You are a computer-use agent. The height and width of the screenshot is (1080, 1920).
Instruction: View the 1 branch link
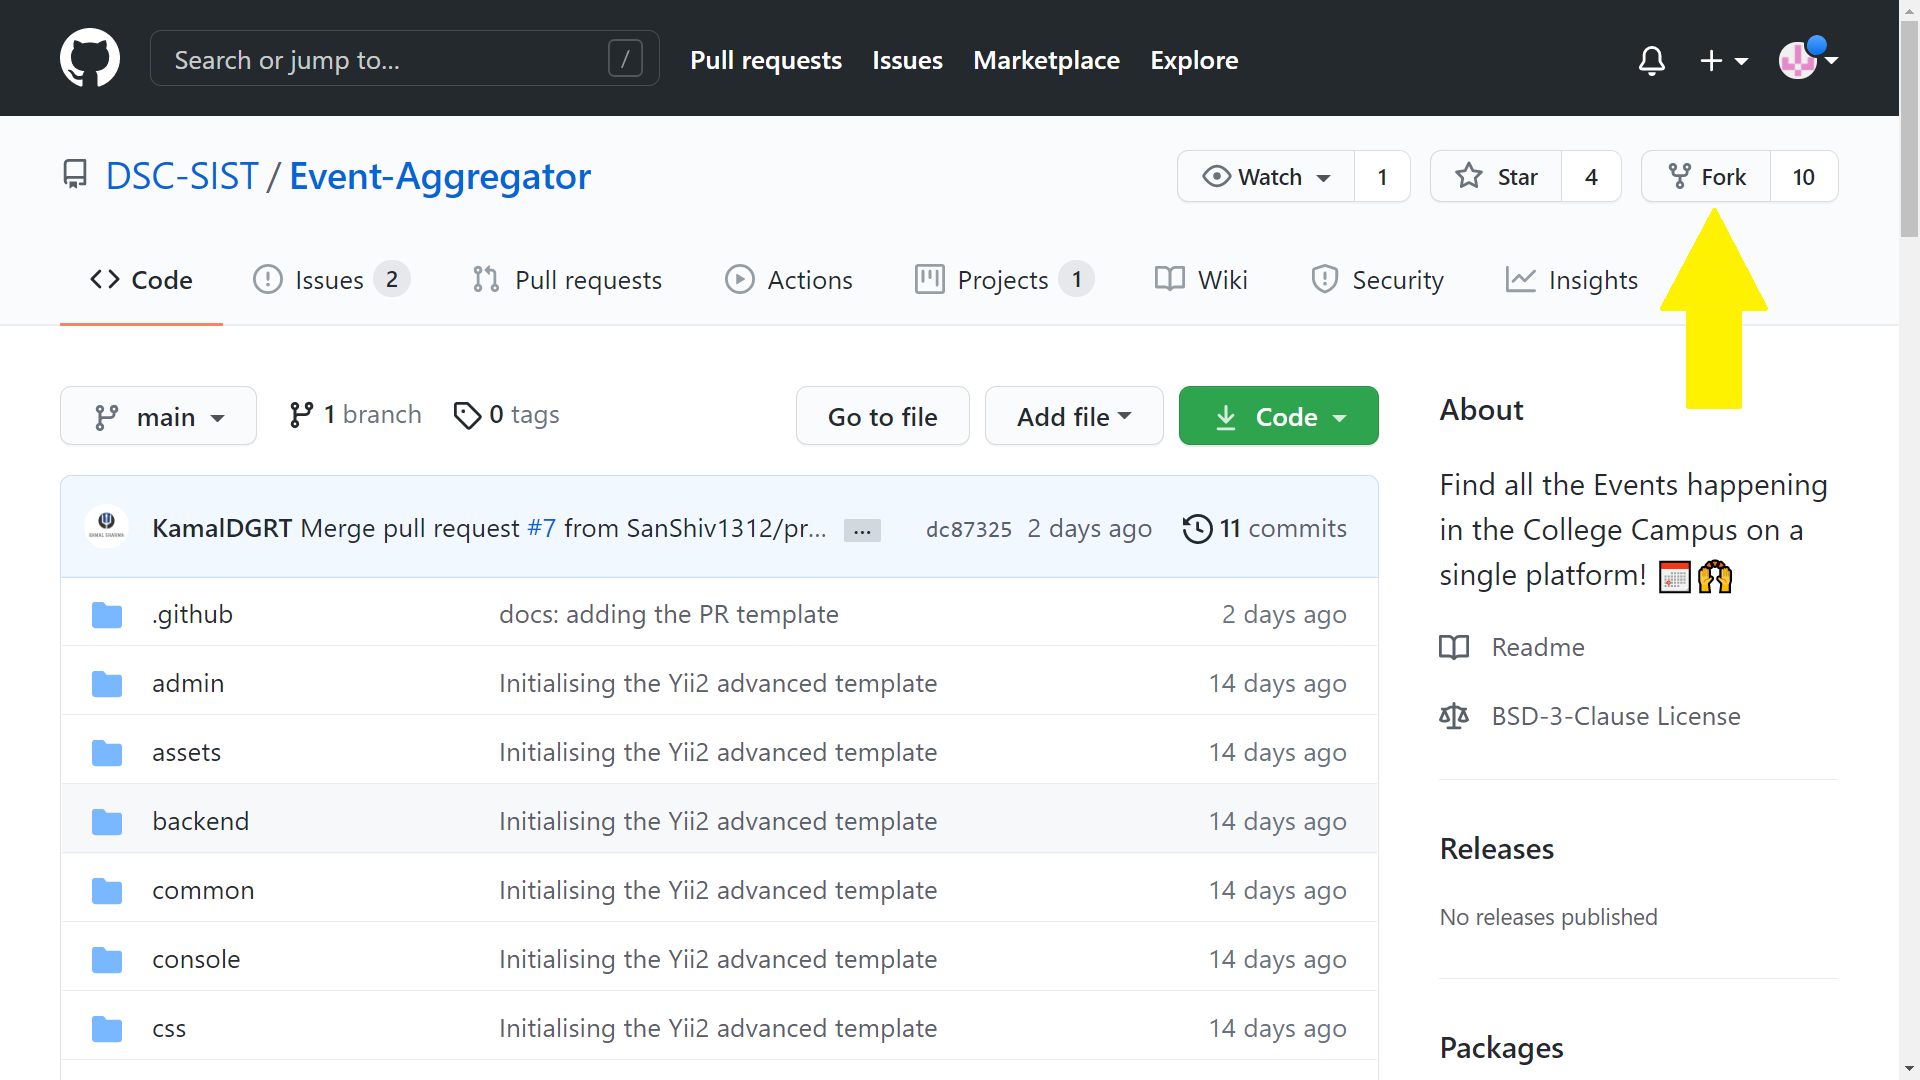click(x=355, y=414)
